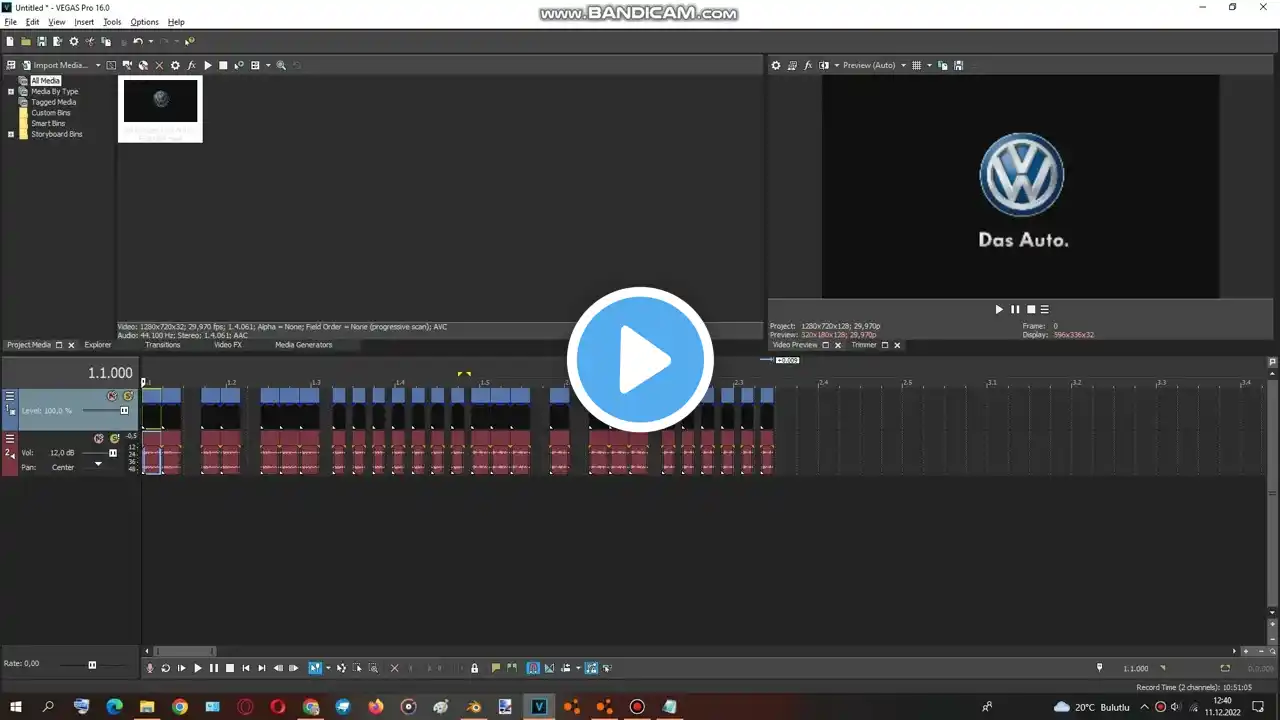1280x720 pixels.
Task: Select the All Media bin
Action: coord(45,81)
